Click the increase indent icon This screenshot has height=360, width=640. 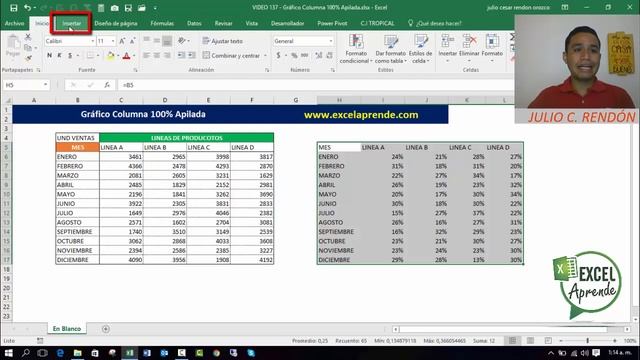[x=191, y=55]
